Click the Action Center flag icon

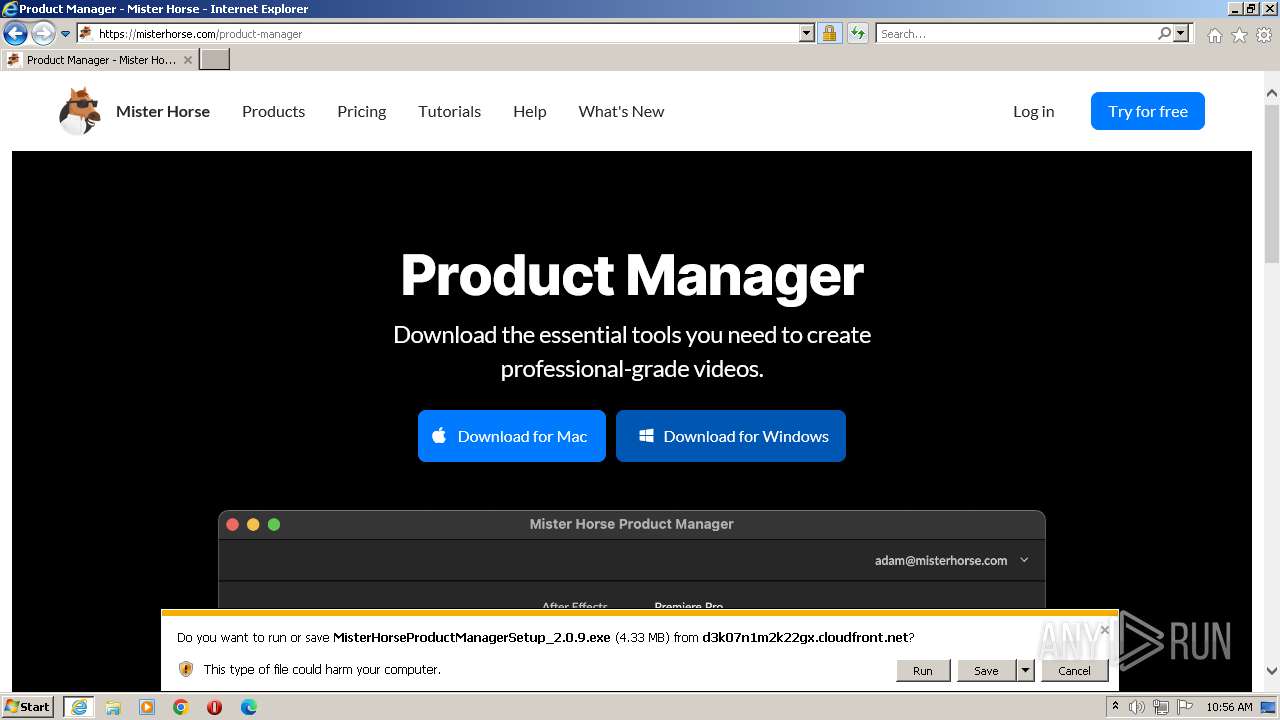pyautogui.click(x=1184, y=707)
